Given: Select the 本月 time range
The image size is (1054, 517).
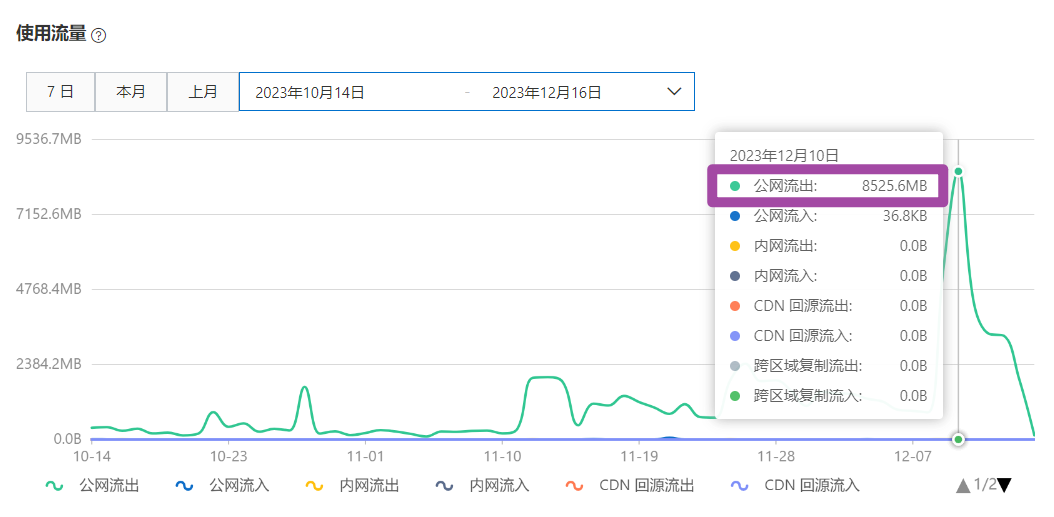Looking at the screenshot, I should coord(131,91).
